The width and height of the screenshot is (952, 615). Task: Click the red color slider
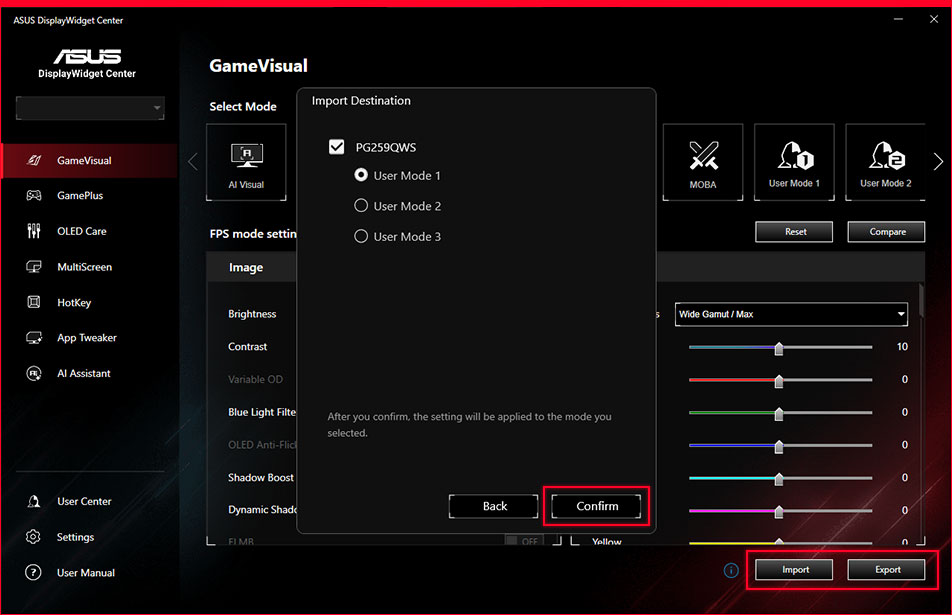tap(780, 380)
